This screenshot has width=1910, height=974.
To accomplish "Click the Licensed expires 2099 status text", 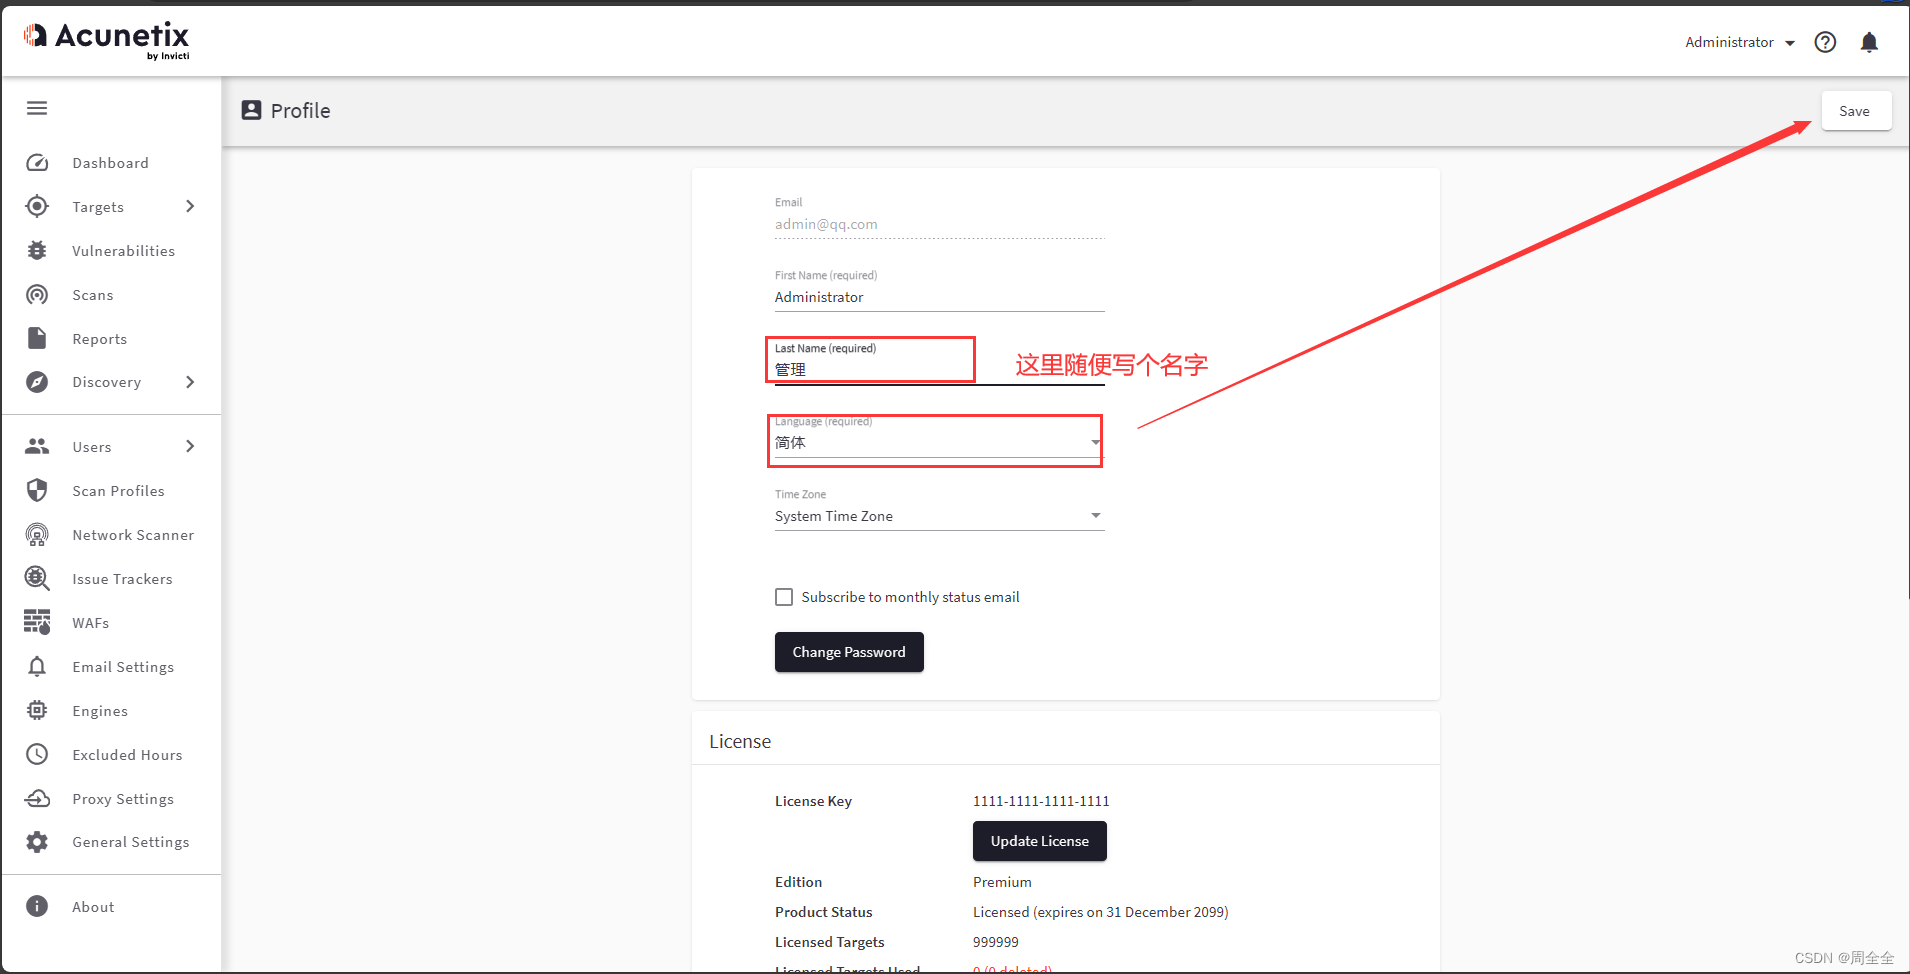I will click(x=1100, y=912).
